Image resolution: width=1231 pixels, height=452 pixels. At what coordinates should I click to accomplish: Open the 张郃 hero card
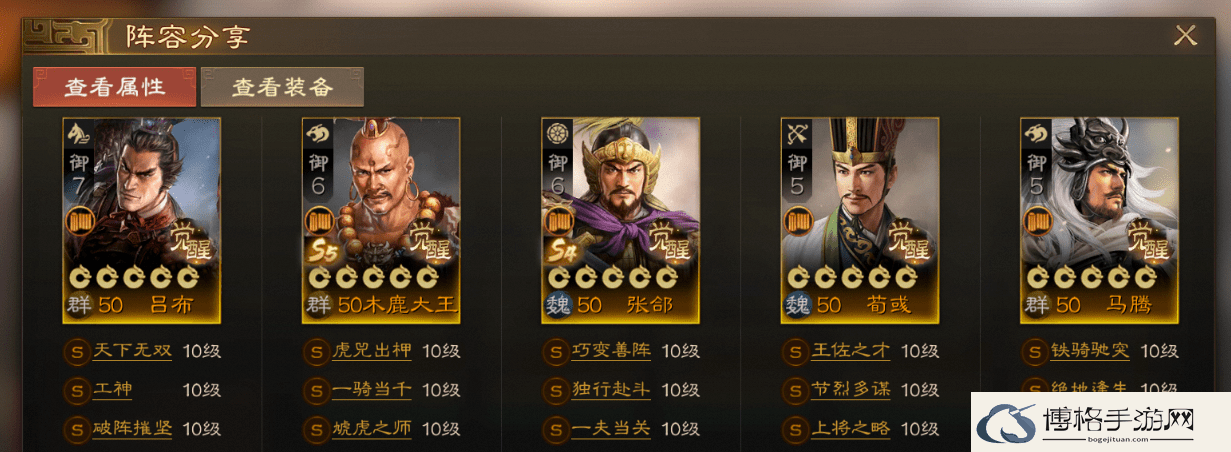coord(620,220)
